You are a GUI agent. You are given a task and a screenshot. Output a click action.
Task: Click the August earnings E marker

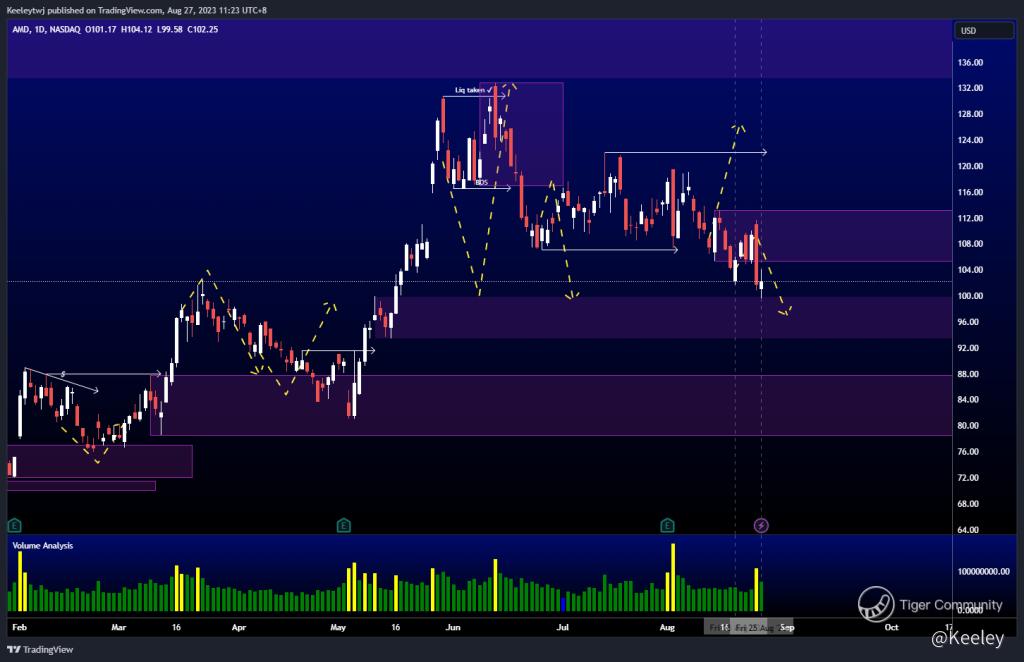(667, 526)
